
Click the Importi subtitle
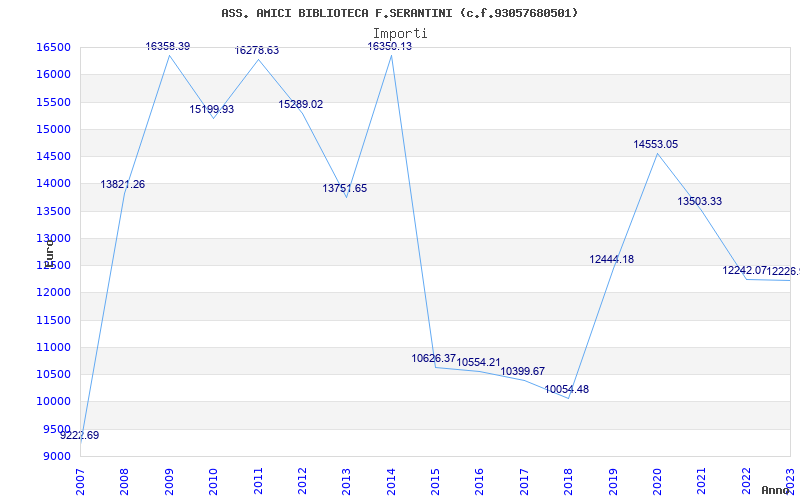[x=400, y=34]
